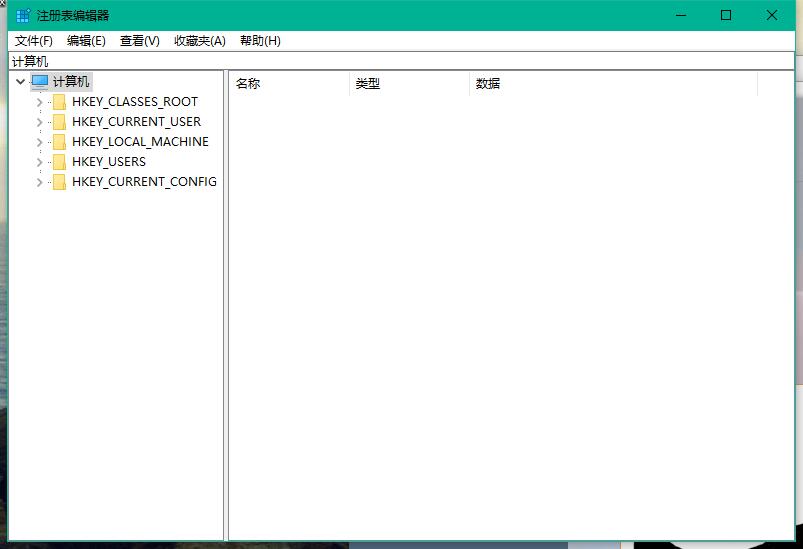The height and width of the screenshot is (549, 803).
Task: Open the 查看(V) menu
Action: [x=139, y=41]
